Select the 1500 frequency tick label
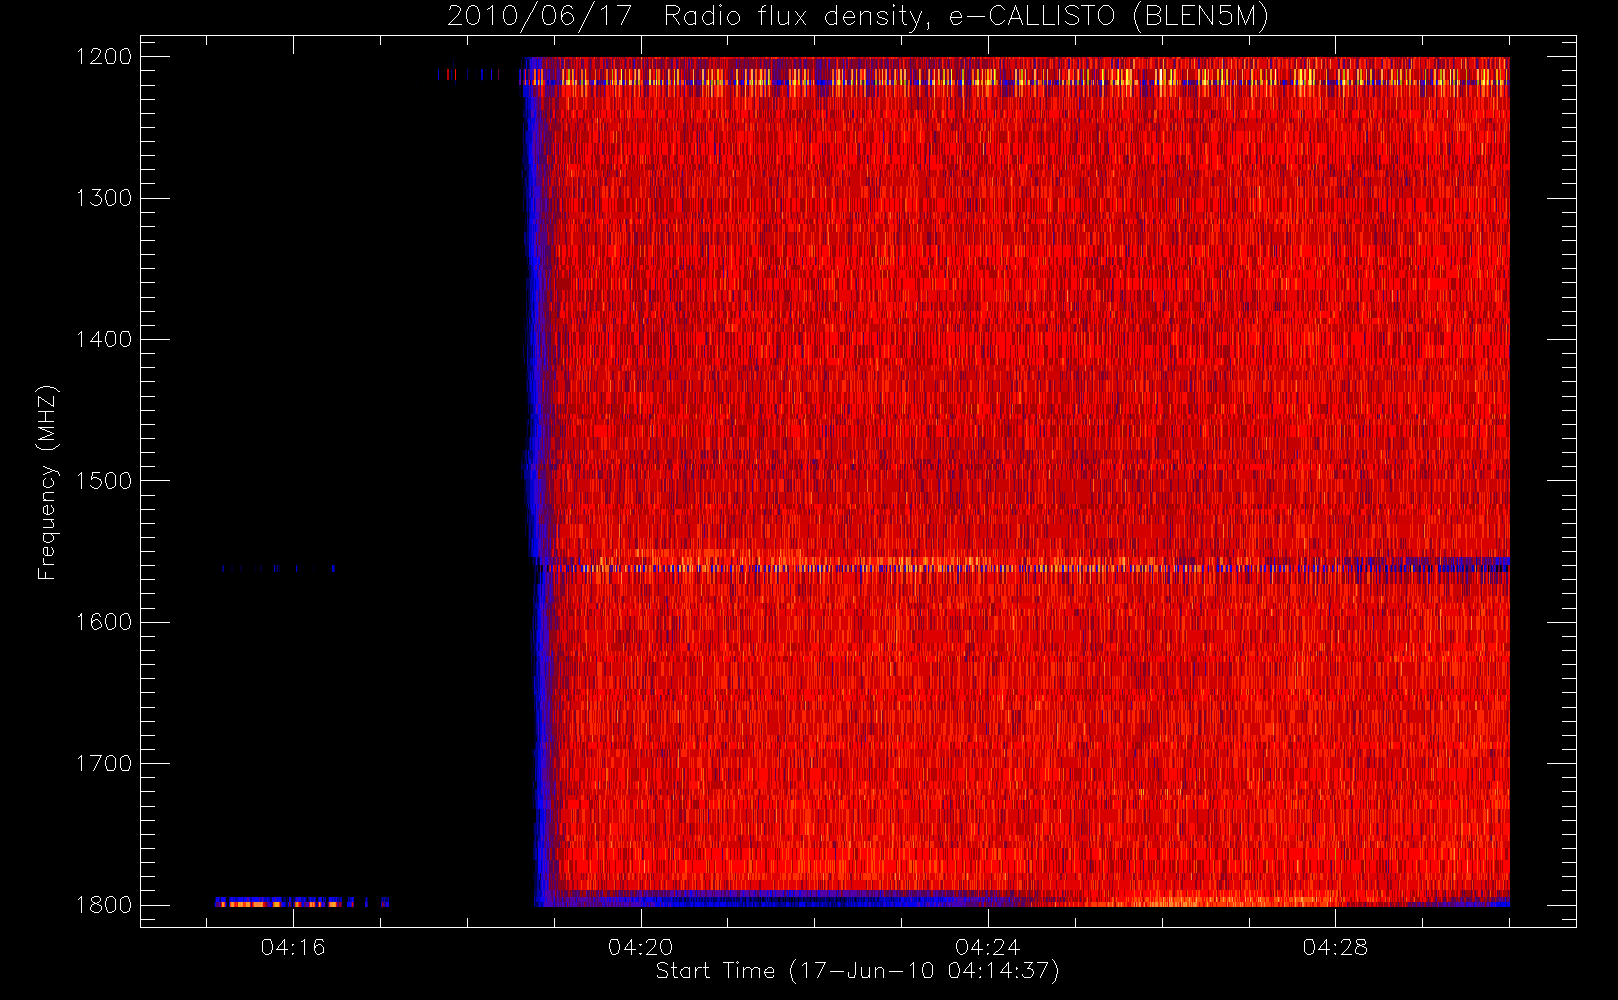This screenshot has height=1000, width=1618. tap(104, 481)
